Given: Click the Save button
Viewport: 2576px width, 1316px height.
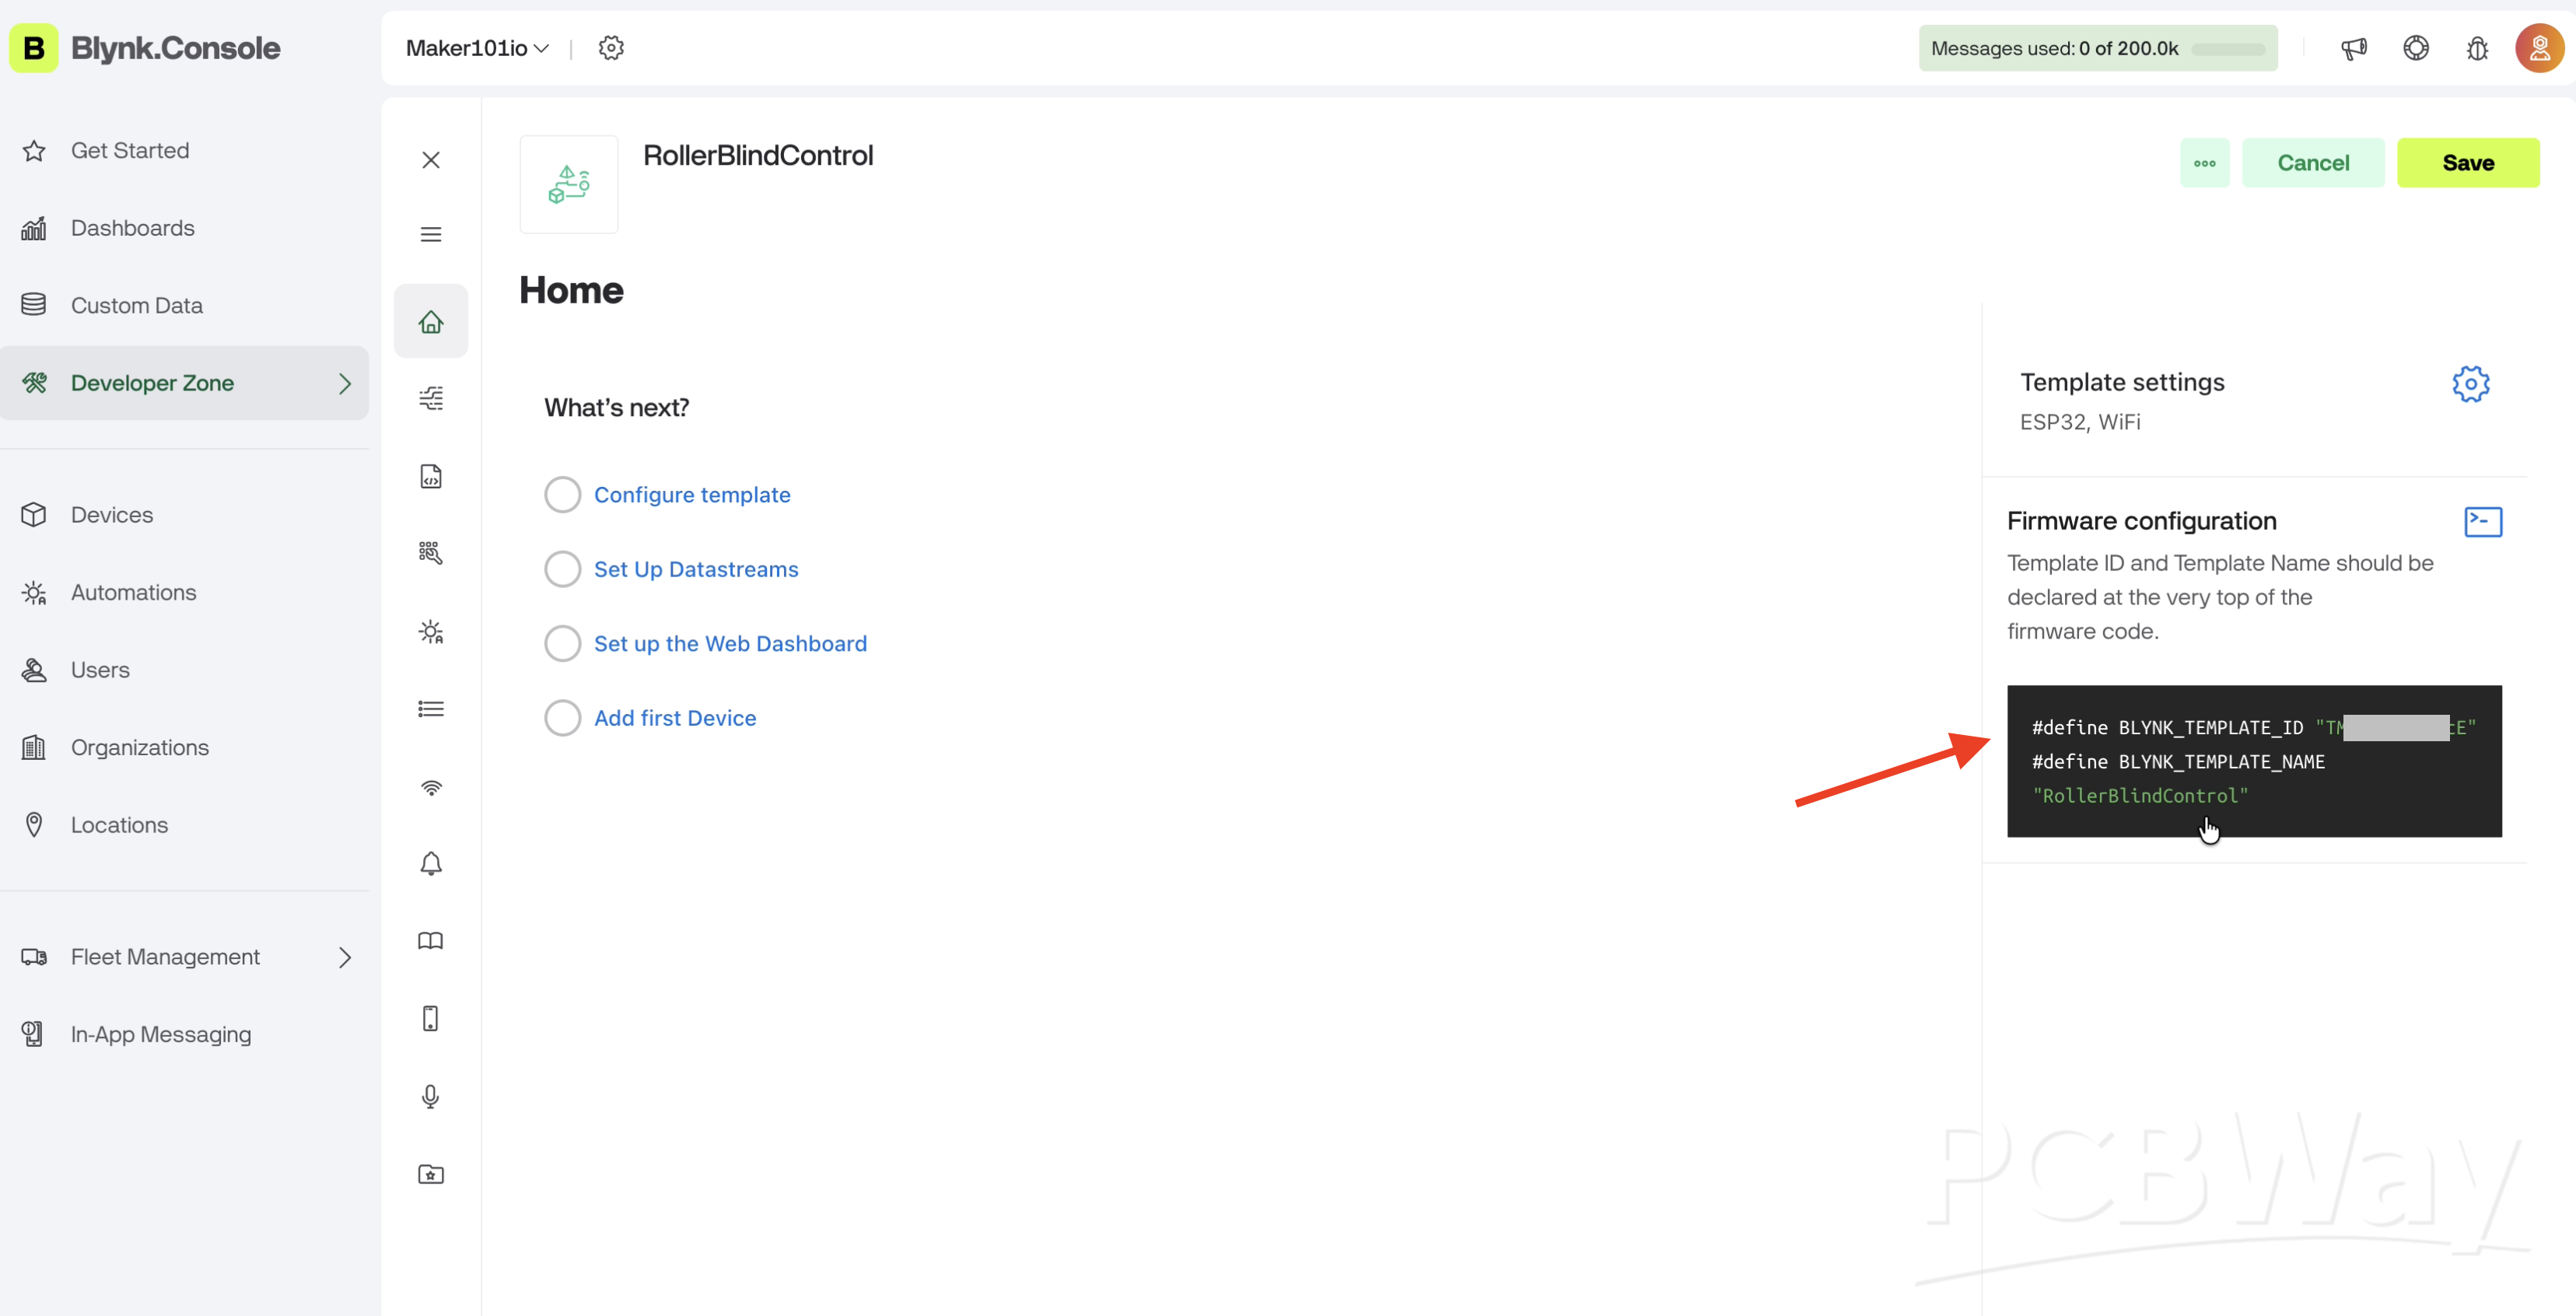Looking at the screenshot, I should tap(2467, 163).
